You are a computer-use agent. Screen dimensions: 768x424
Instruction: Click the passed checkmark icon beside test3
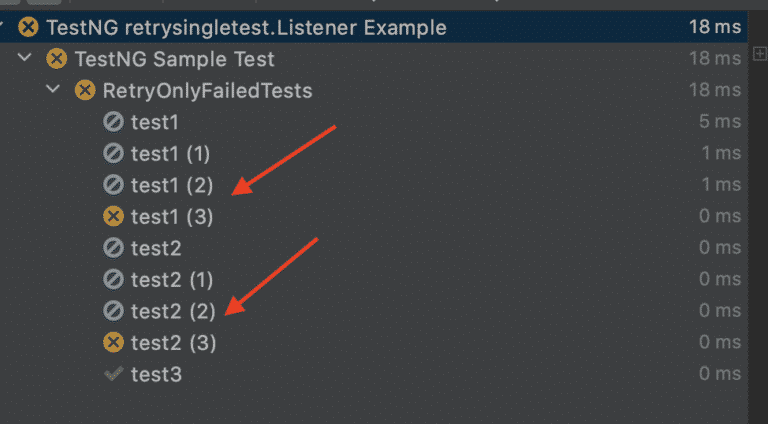(113, 374)
